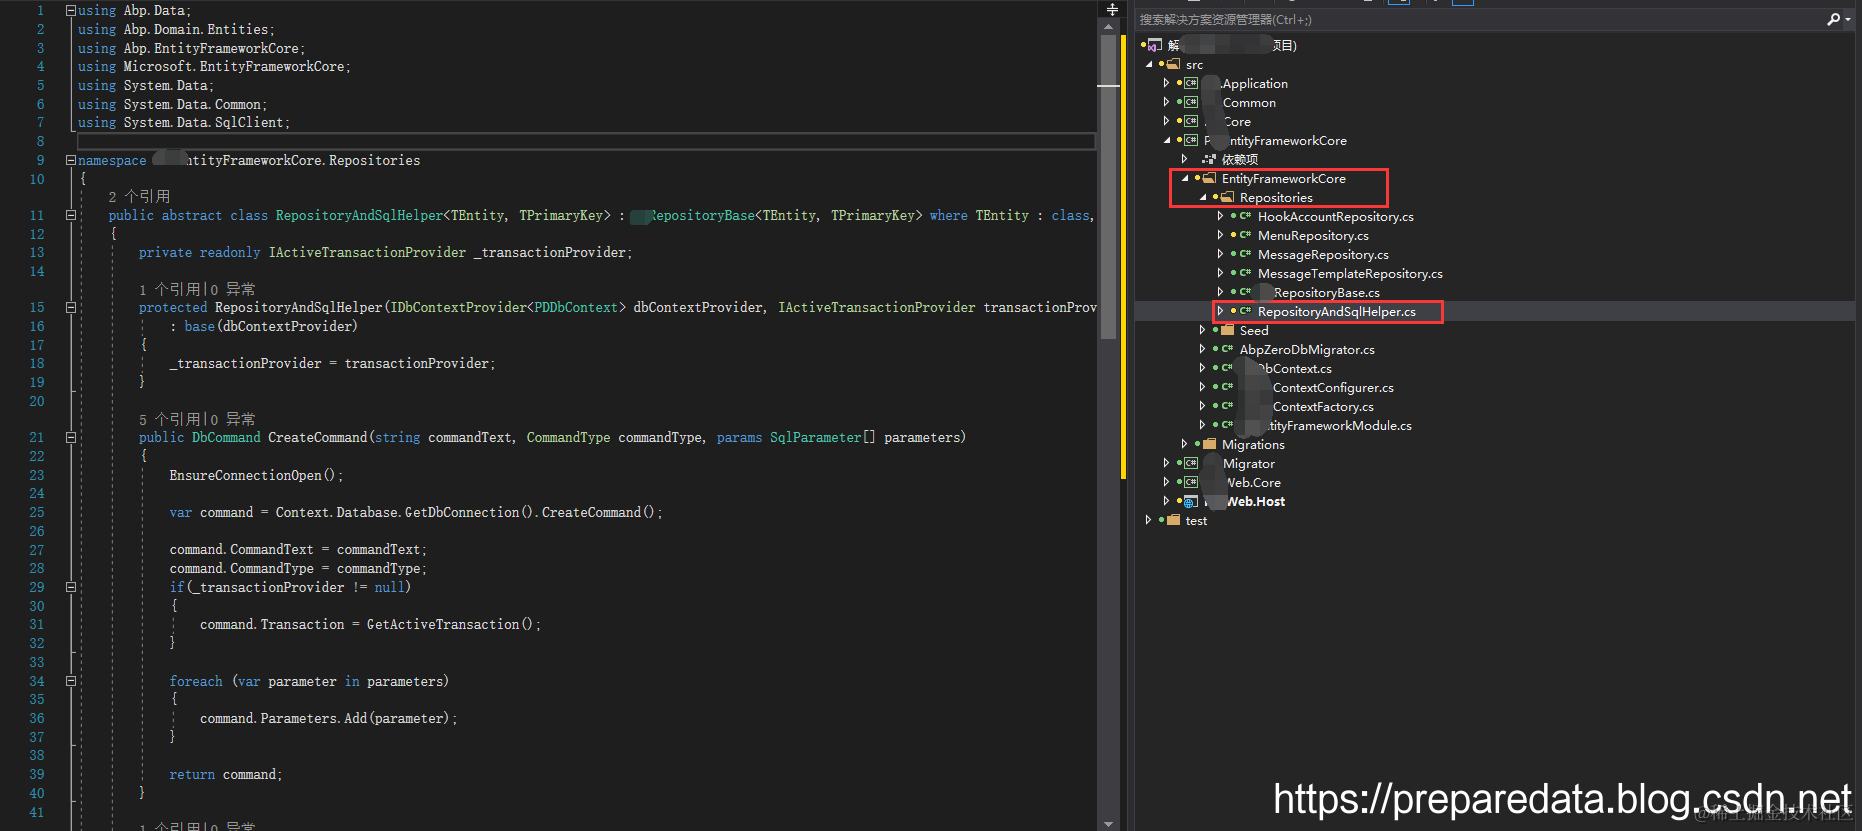Click the C# project icon of .Application
The width and height of the screenshot is (1862, 831).
[x=1191, y=83]
